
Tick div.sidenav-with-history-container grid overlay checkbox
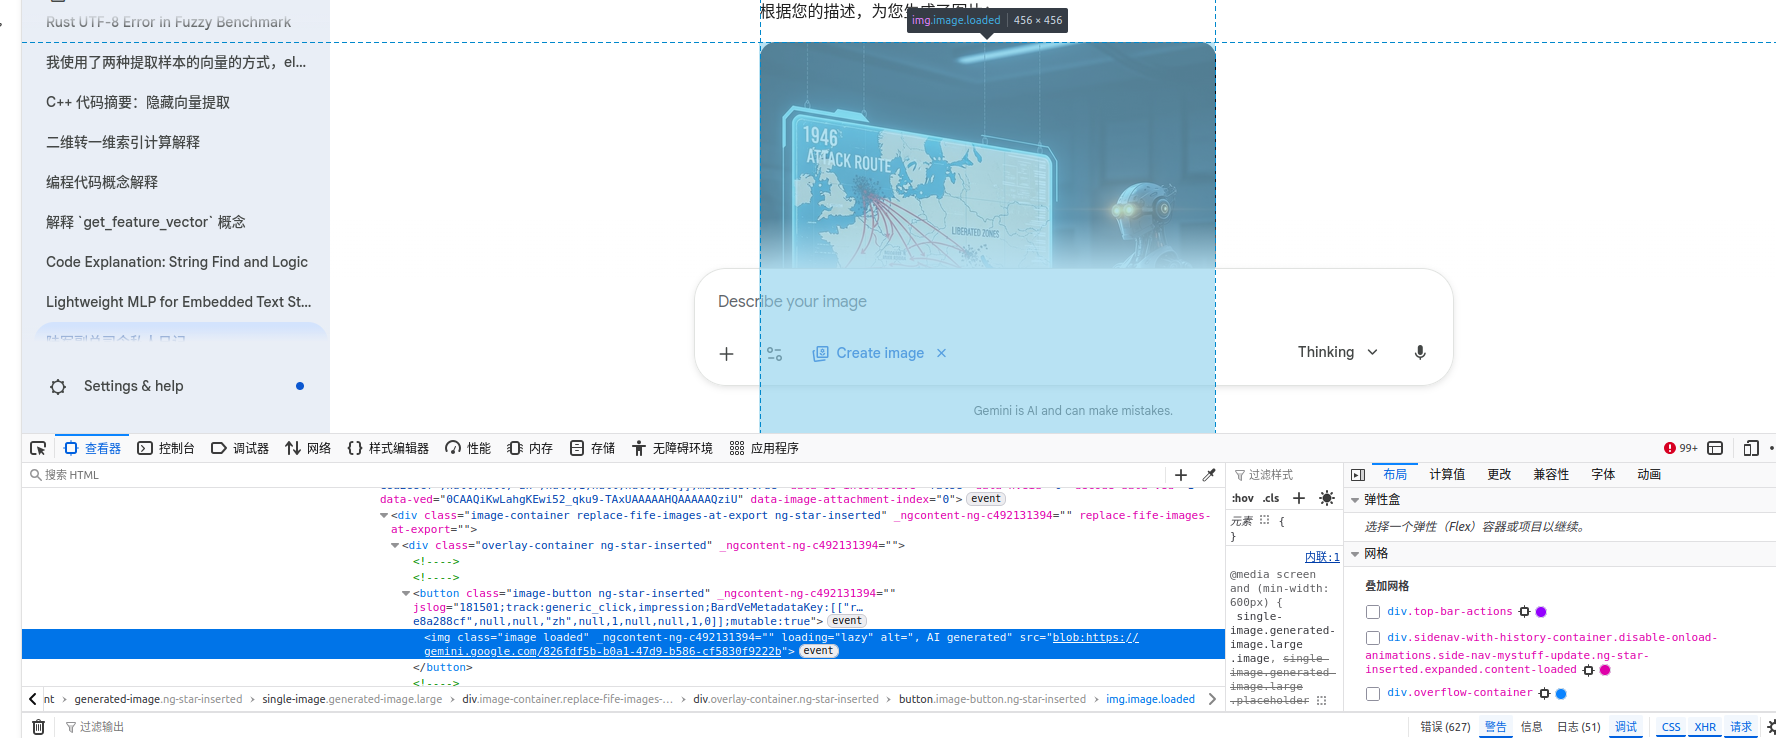(1373, 638)
